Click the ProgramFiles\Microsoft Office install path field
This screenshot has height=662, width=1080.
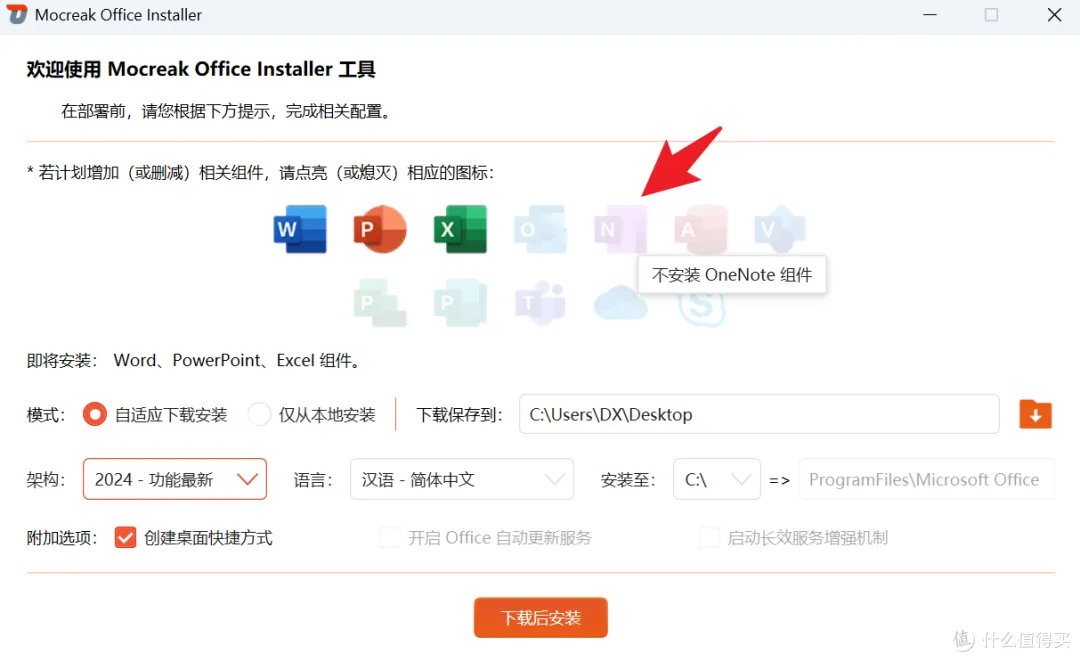tap(926, 479)
